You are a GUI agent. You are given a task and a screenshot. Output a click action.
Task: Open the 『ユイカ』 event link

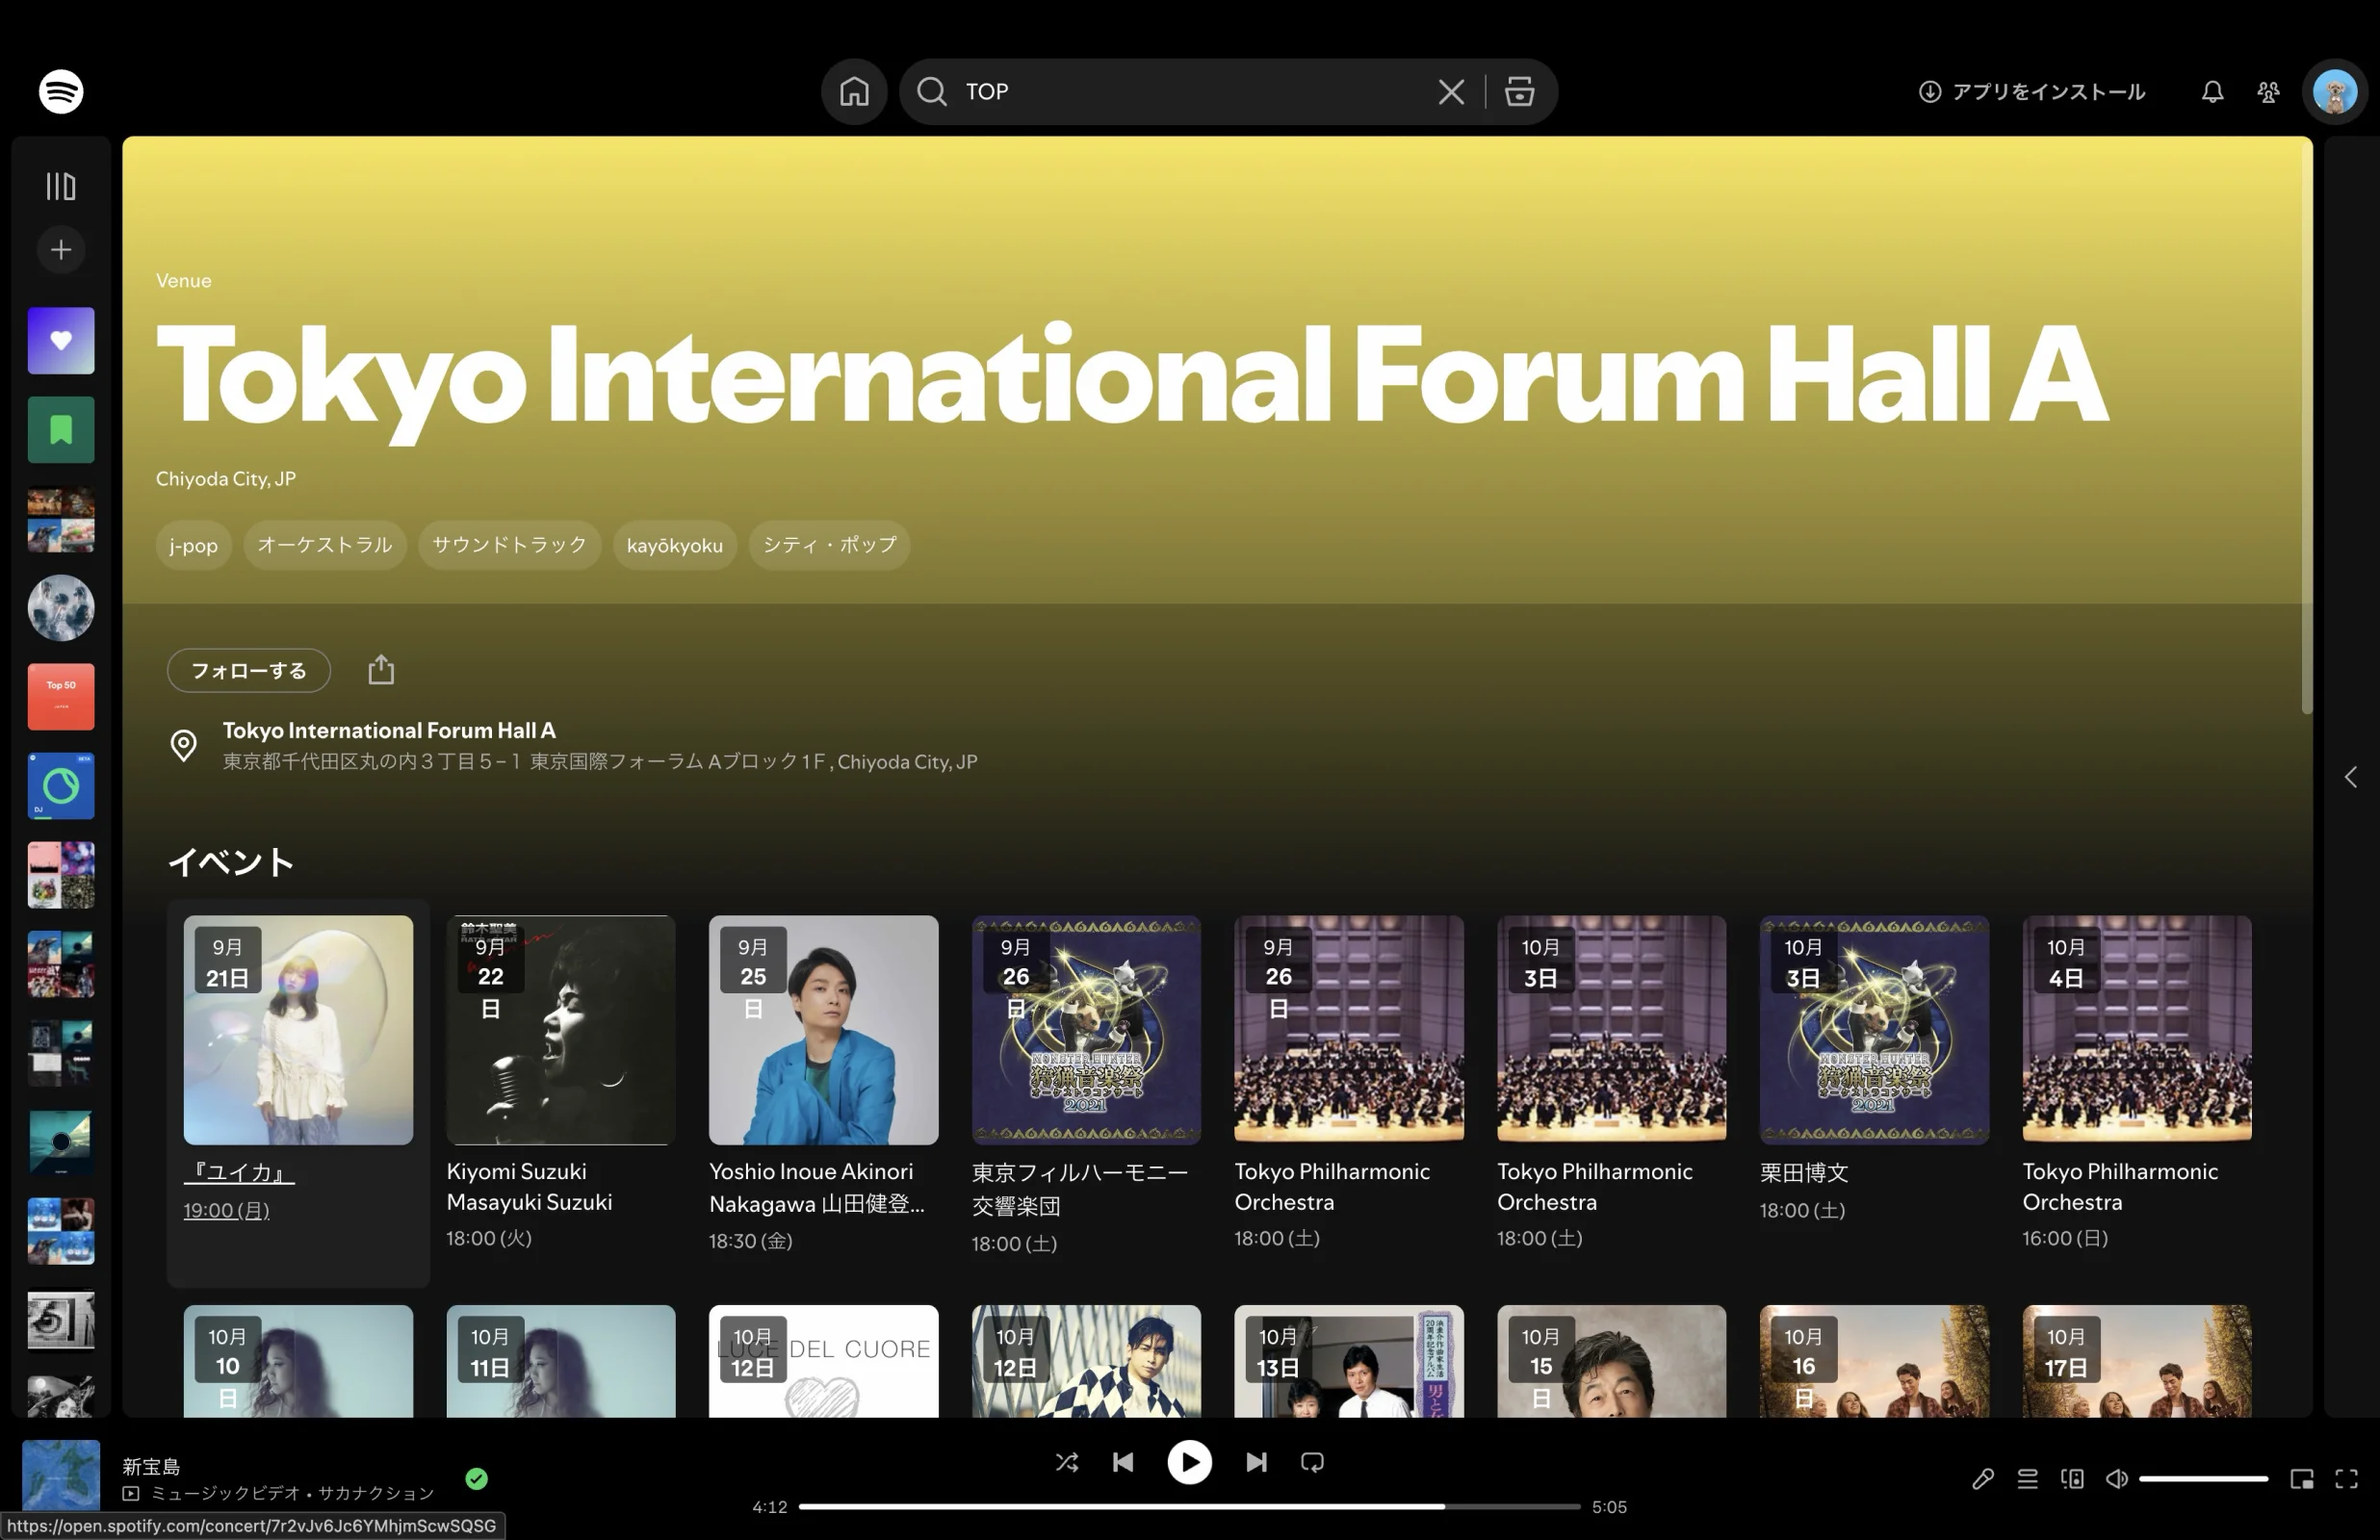tap(239, 1172)
